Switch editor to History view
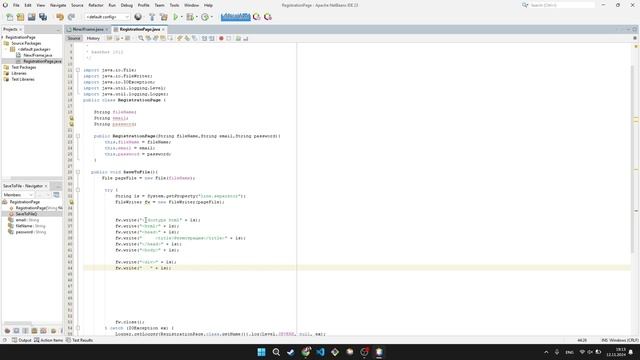 (93, 38)
